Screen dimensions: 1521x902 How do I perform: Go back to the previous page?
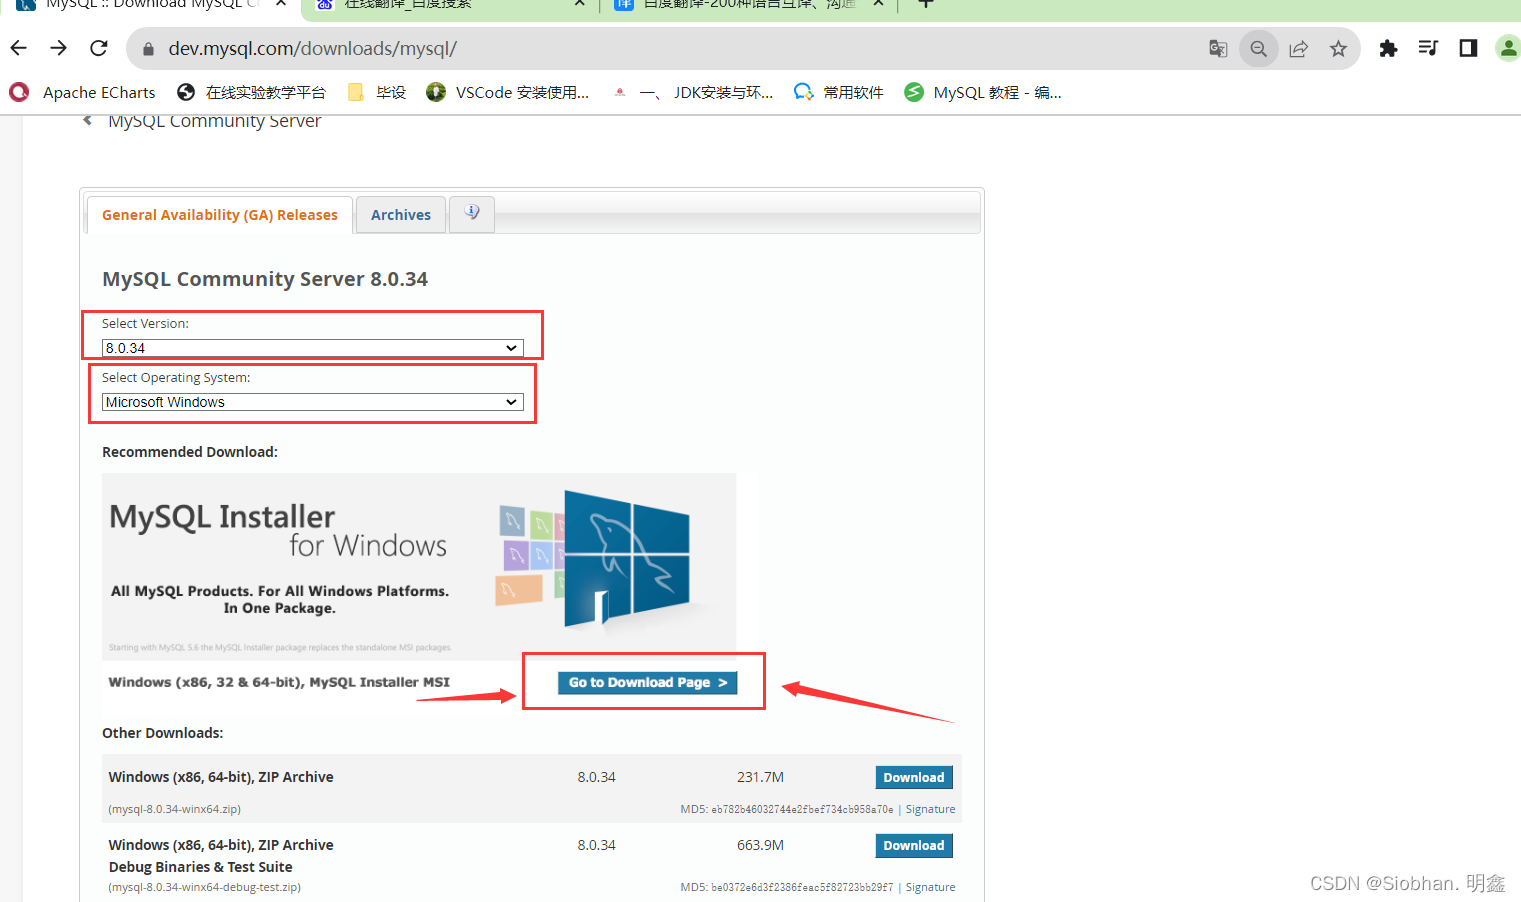18,48
